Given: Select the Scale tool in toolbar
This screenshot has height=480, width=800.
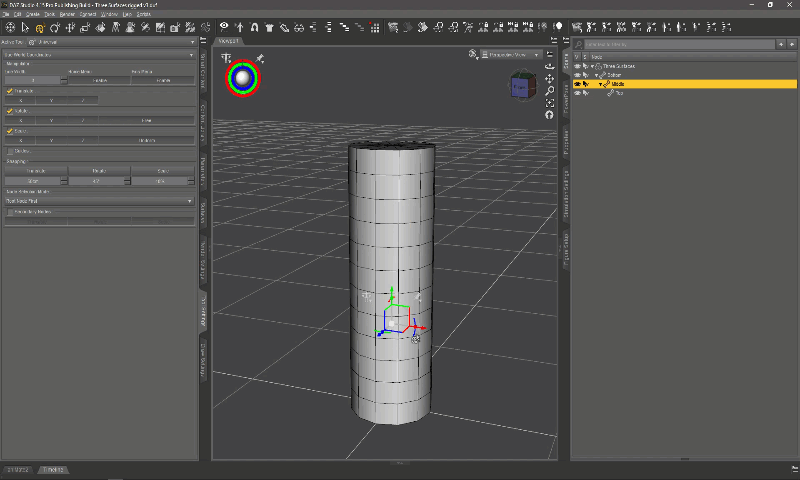Looking at the screenshot, I should point(85,28).
